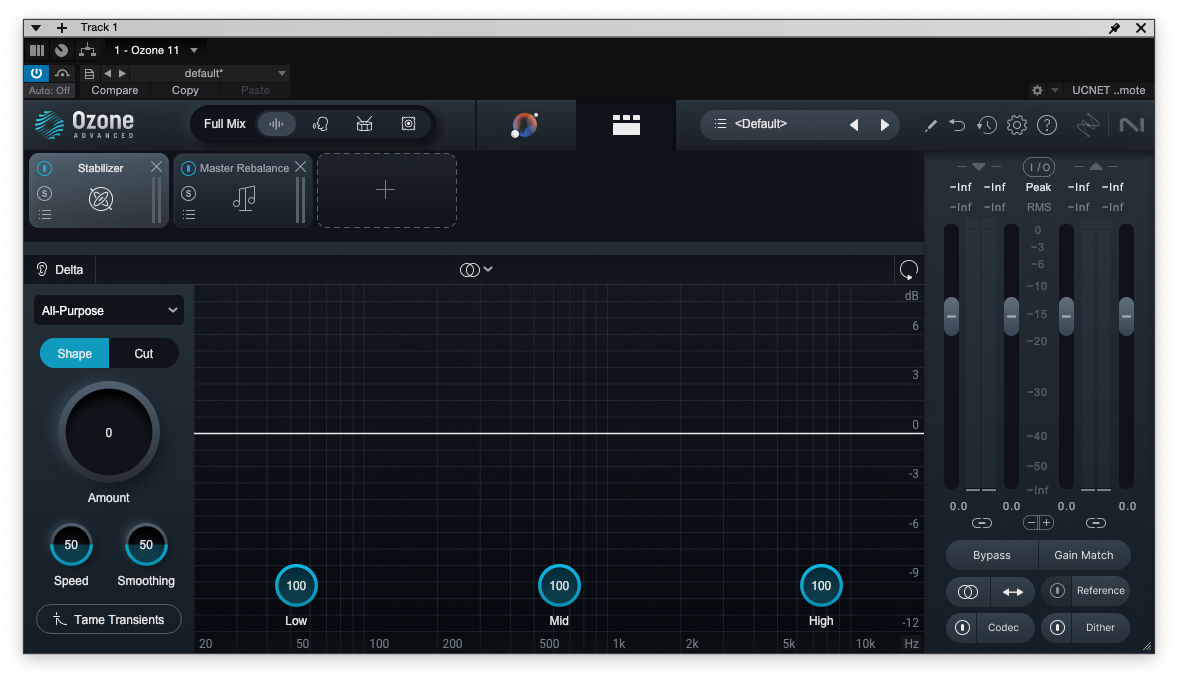The height and width of the screenshot is (681, 1178).
Task: Select the Low band node
Action: coord(296,586)
